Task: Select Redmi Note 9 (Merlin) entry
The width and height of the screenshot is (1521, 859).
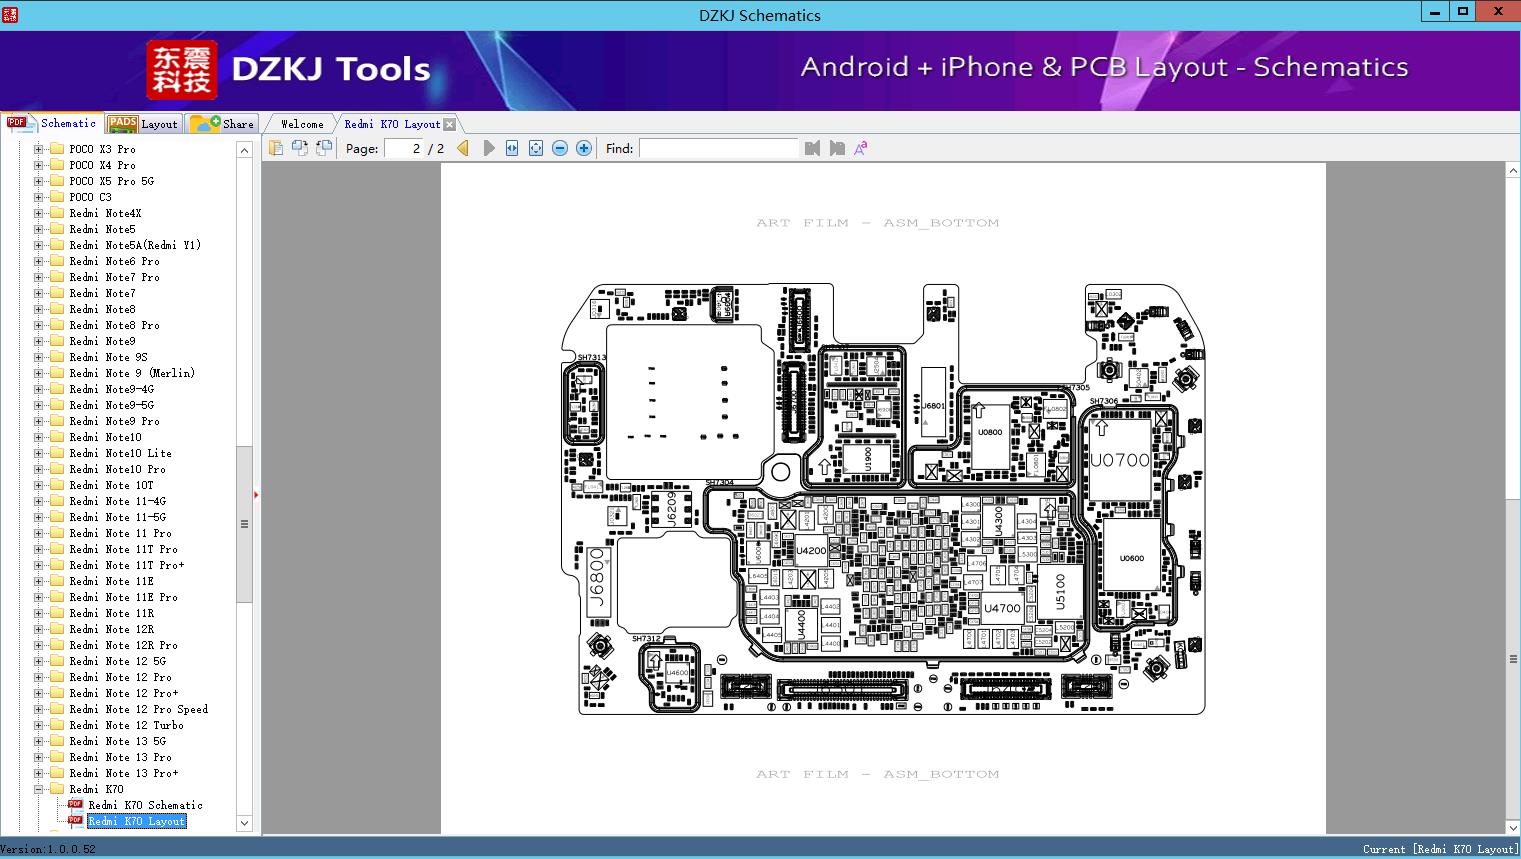Action: coord(132,373)
